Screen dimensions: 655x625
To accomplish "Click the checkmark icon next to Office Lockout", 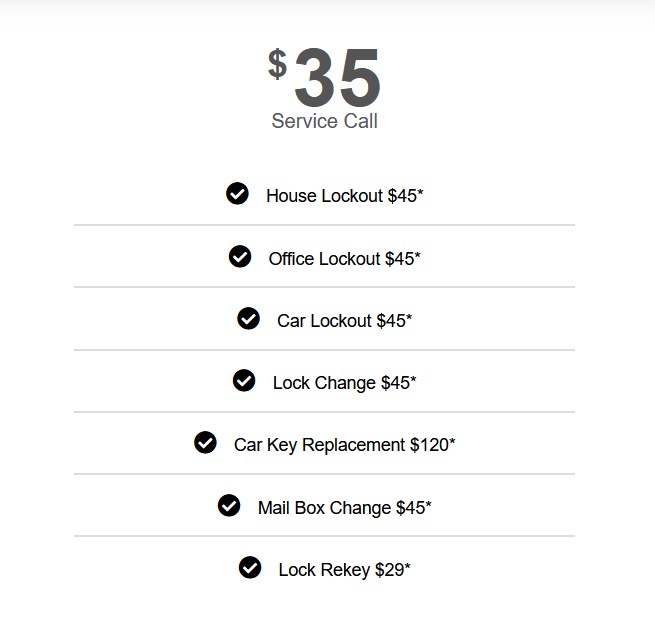I will [240, 257].
